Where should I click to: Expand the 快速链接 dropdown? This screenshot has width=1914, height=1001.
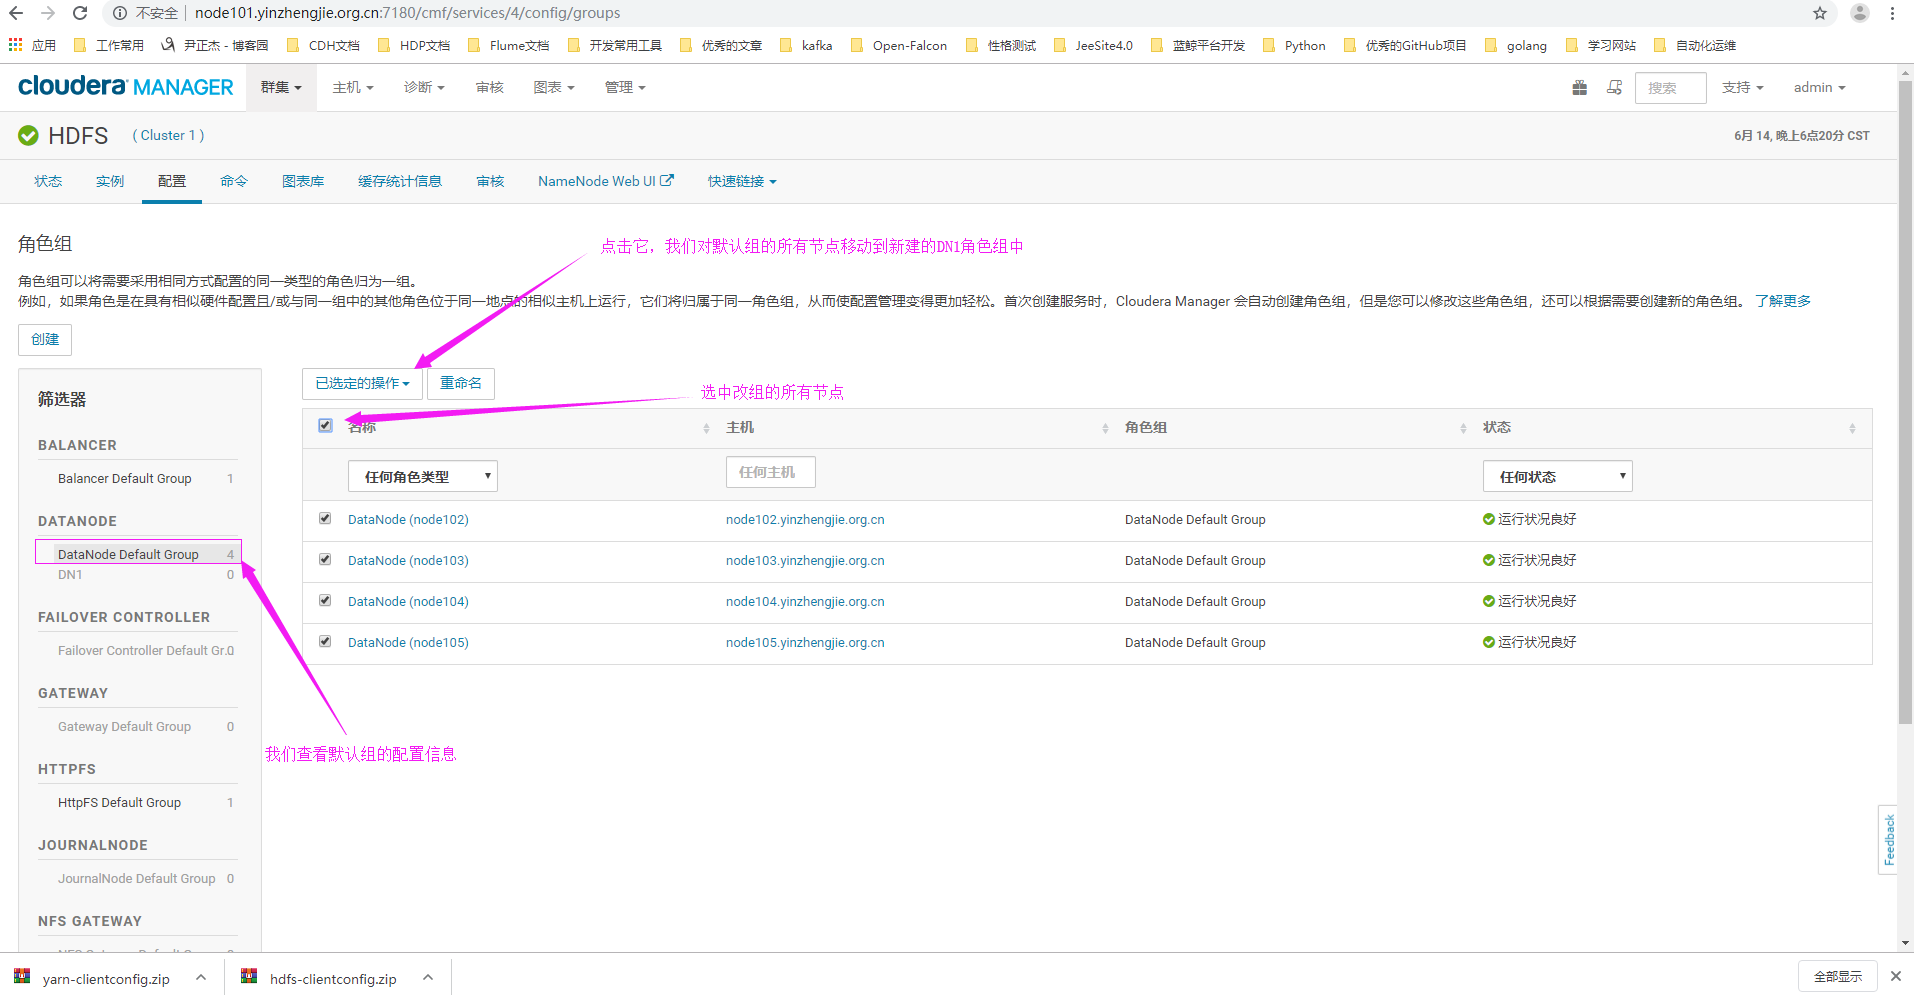(742, 181)
